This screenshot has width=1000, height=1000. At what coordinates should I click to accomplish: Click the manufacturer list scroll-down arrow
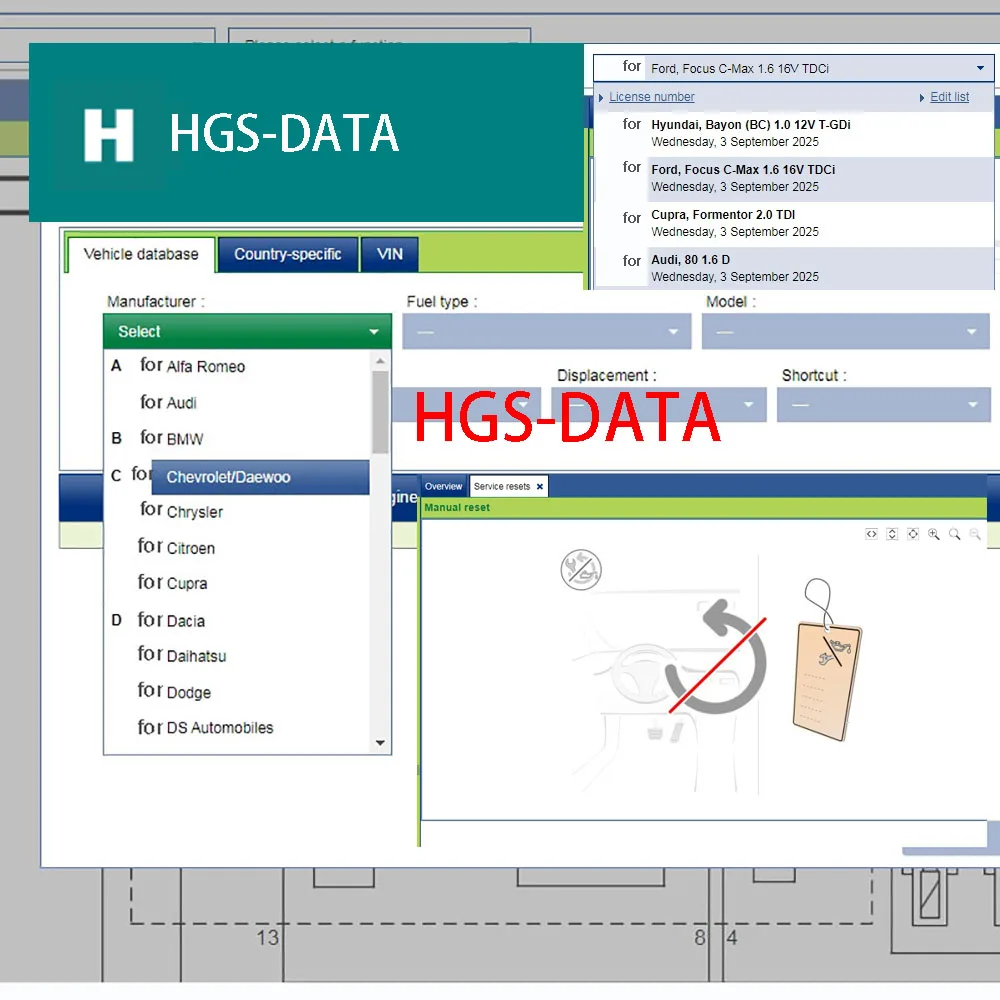point(380,743)
